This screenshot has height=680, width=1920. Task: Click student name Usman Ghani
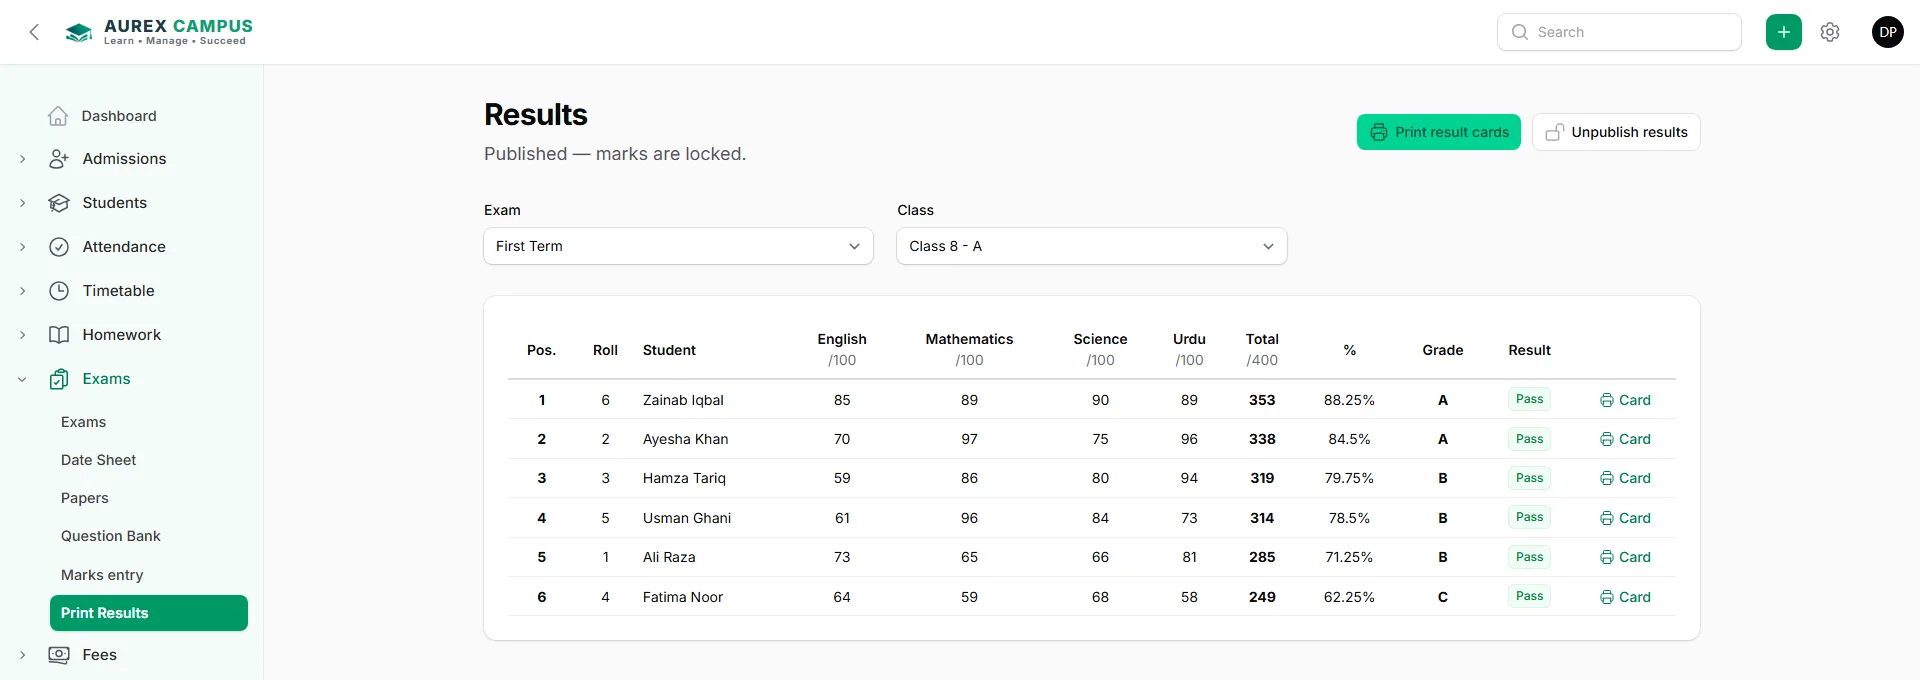pyautogui.click(x=687, y=518)
